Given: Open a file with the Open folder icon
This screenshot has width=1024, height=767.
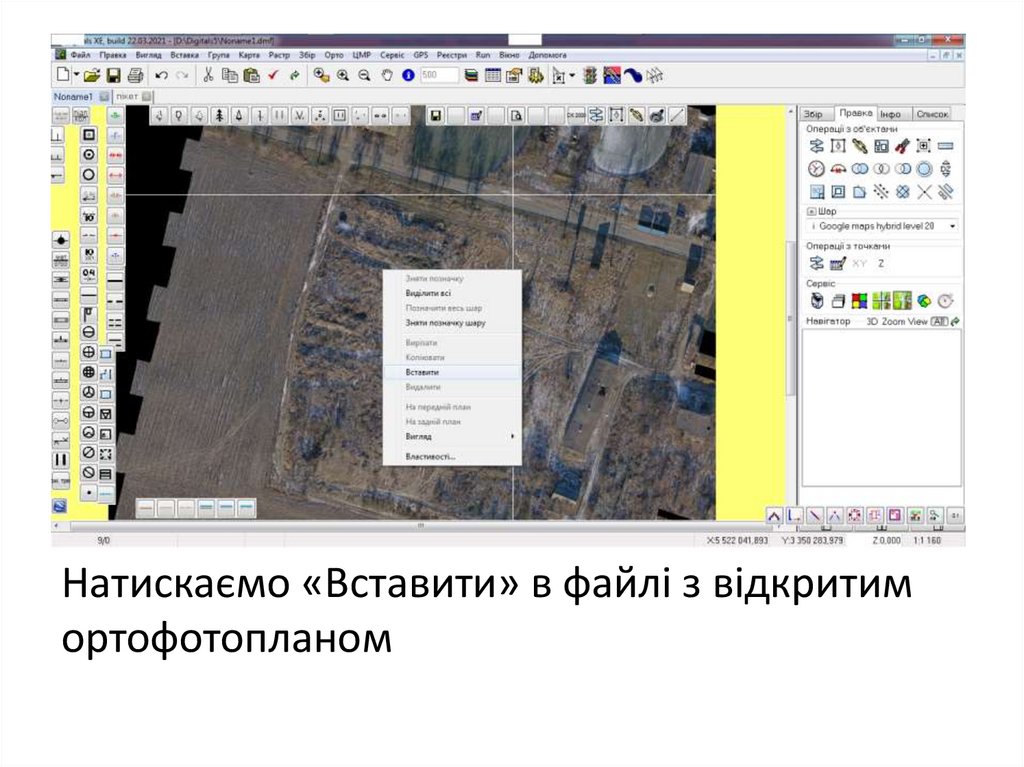Looking at the screenshot, I should coord(91,76).
